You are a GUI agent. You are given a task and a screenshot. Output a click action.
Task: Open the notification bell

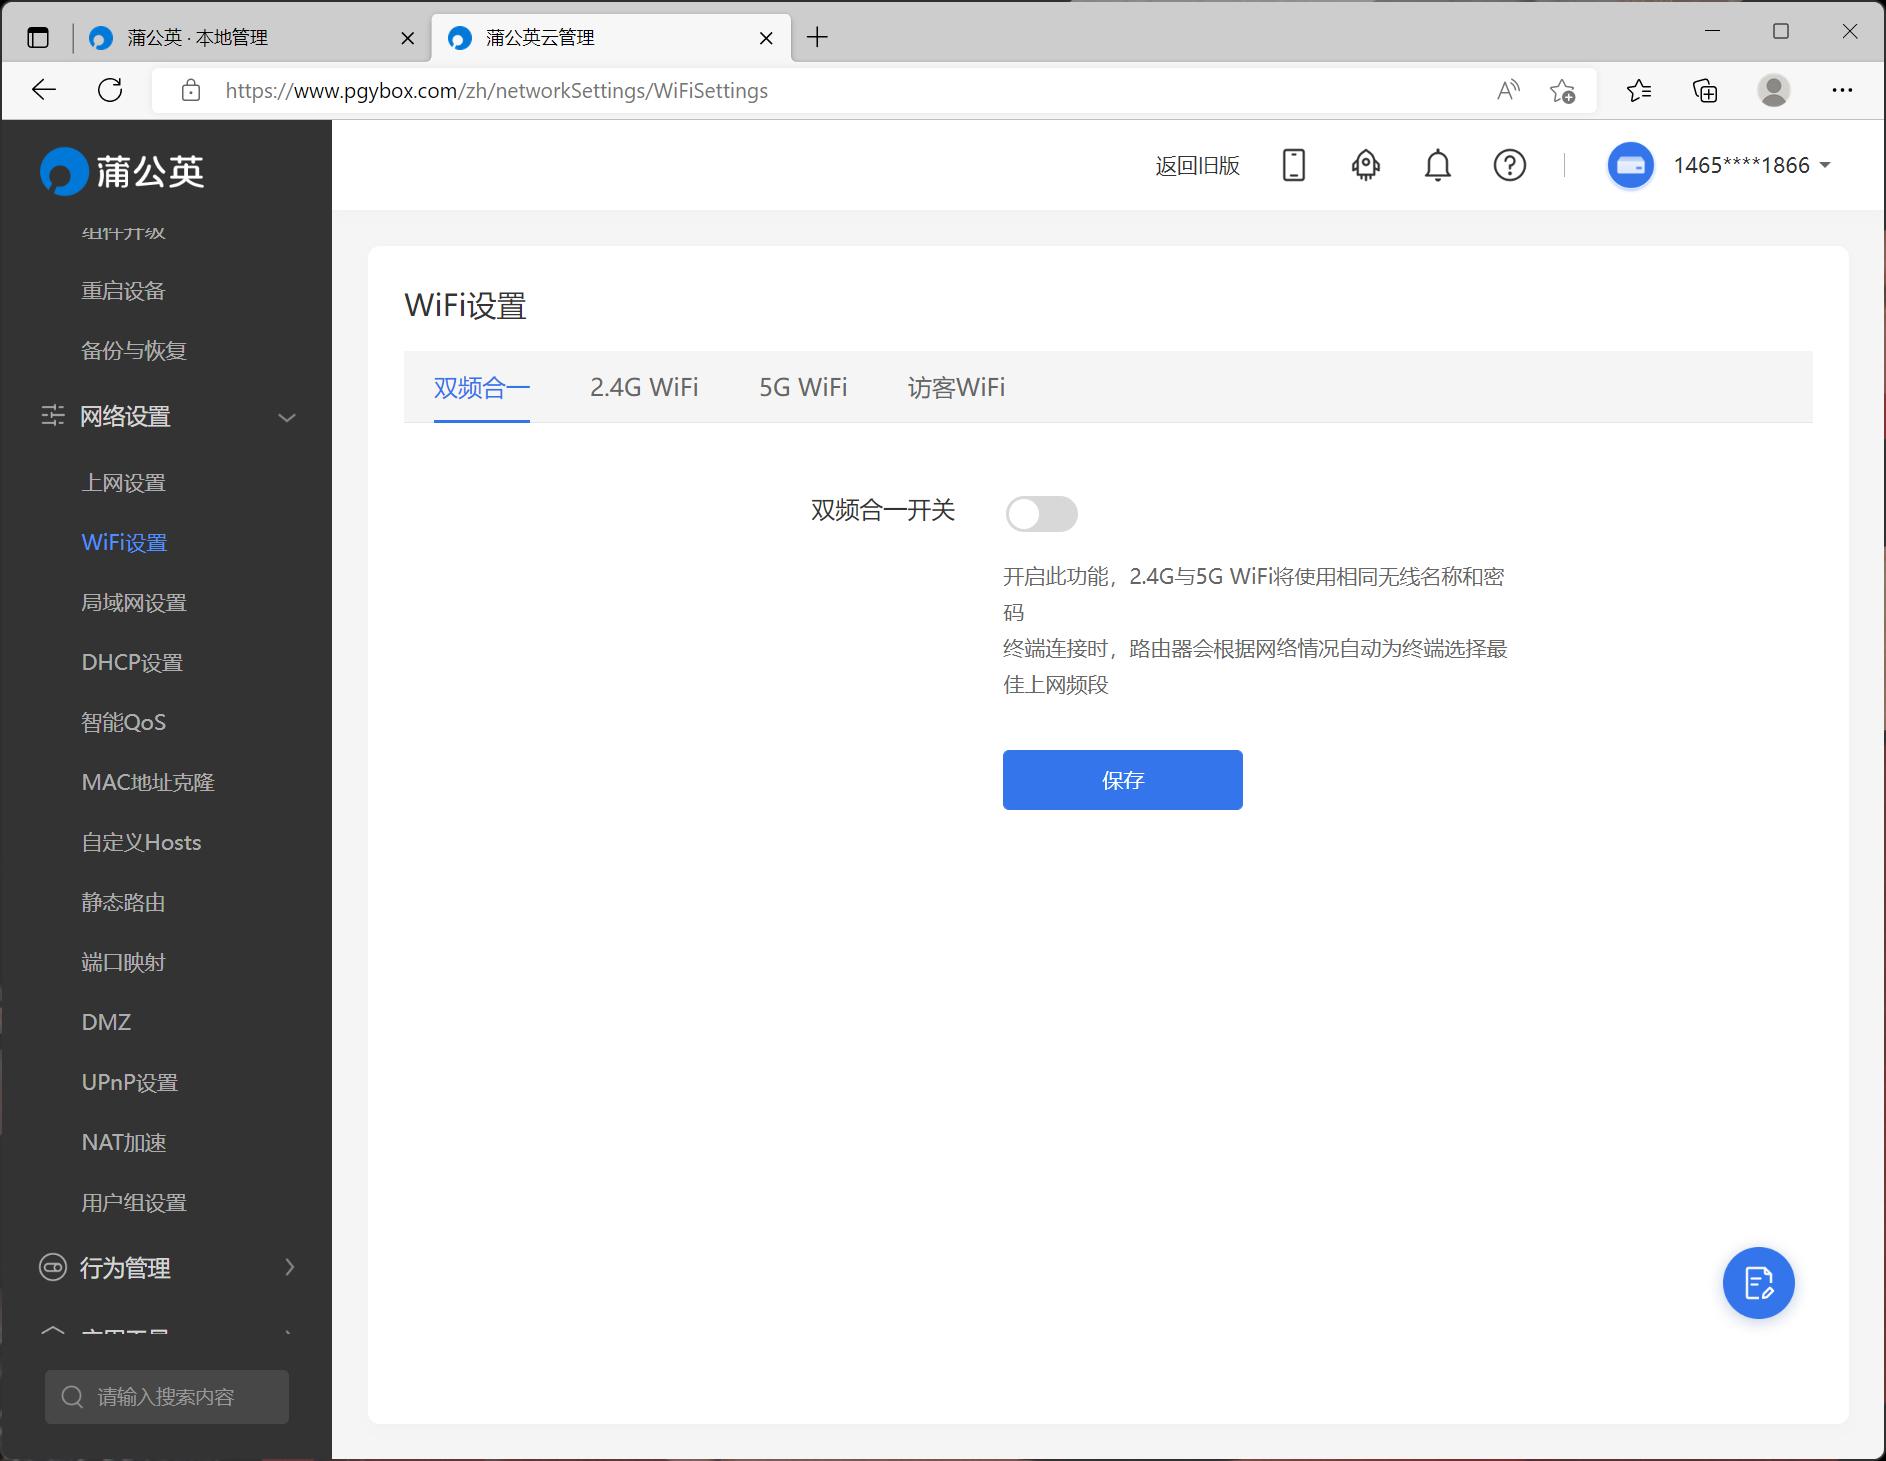coord(1438,165)
